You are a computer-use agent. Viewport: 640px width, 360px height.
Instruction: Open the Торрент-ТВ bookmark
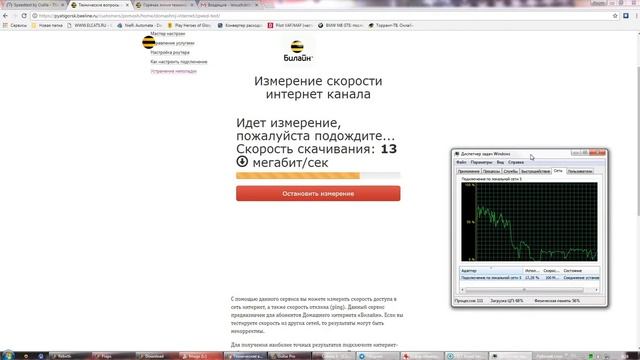point(391,25)
